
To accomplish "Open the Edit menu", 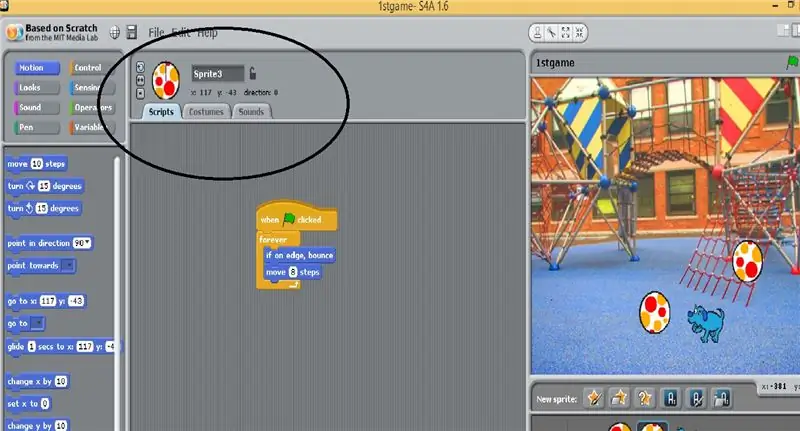I will [x=181, y=33].
